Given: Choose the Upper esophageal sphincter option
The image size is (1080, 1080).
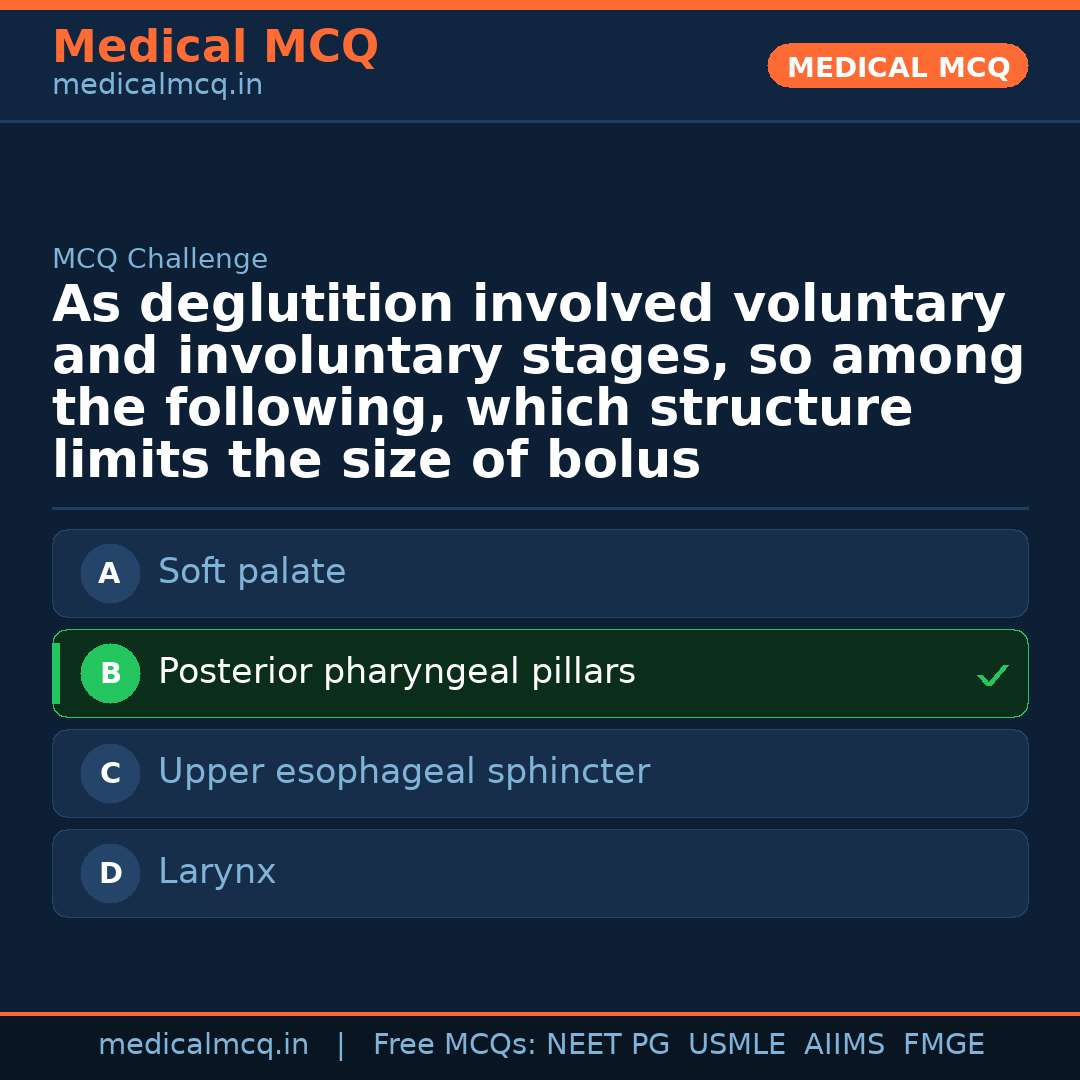Looking at the screenshot, I should tap(404, 772).
